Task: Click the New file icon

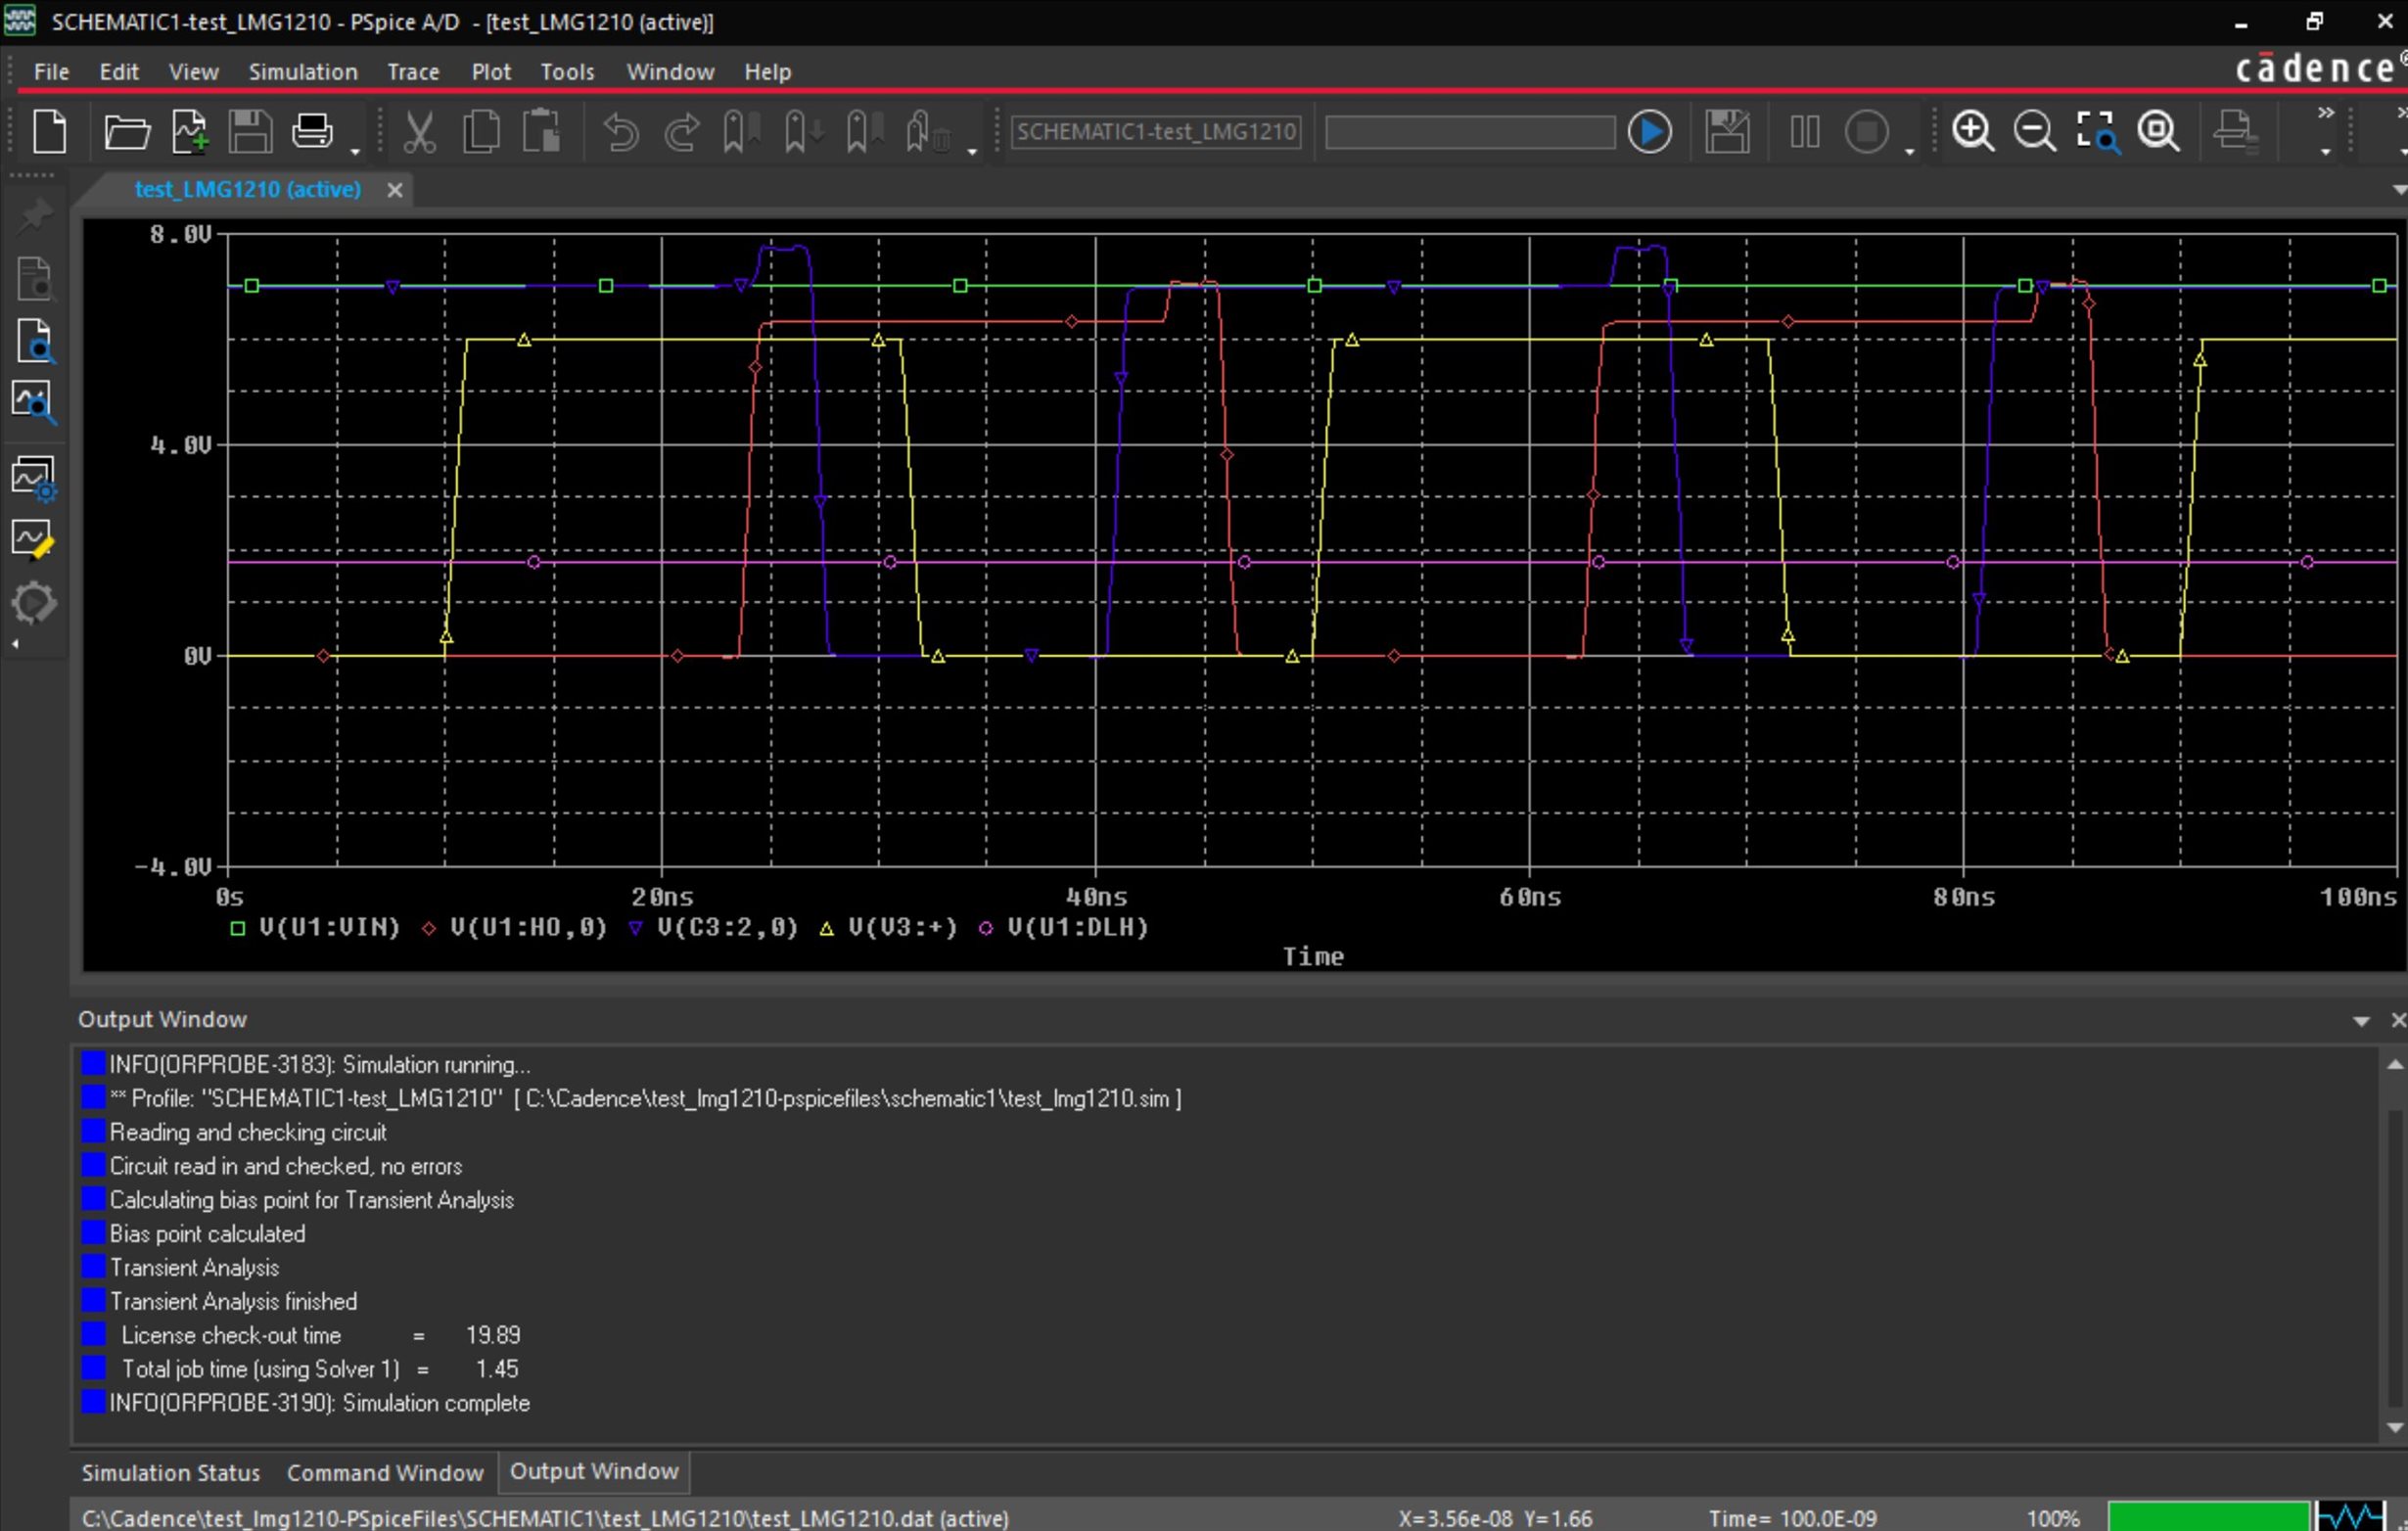Action: [x=49, y=131]
